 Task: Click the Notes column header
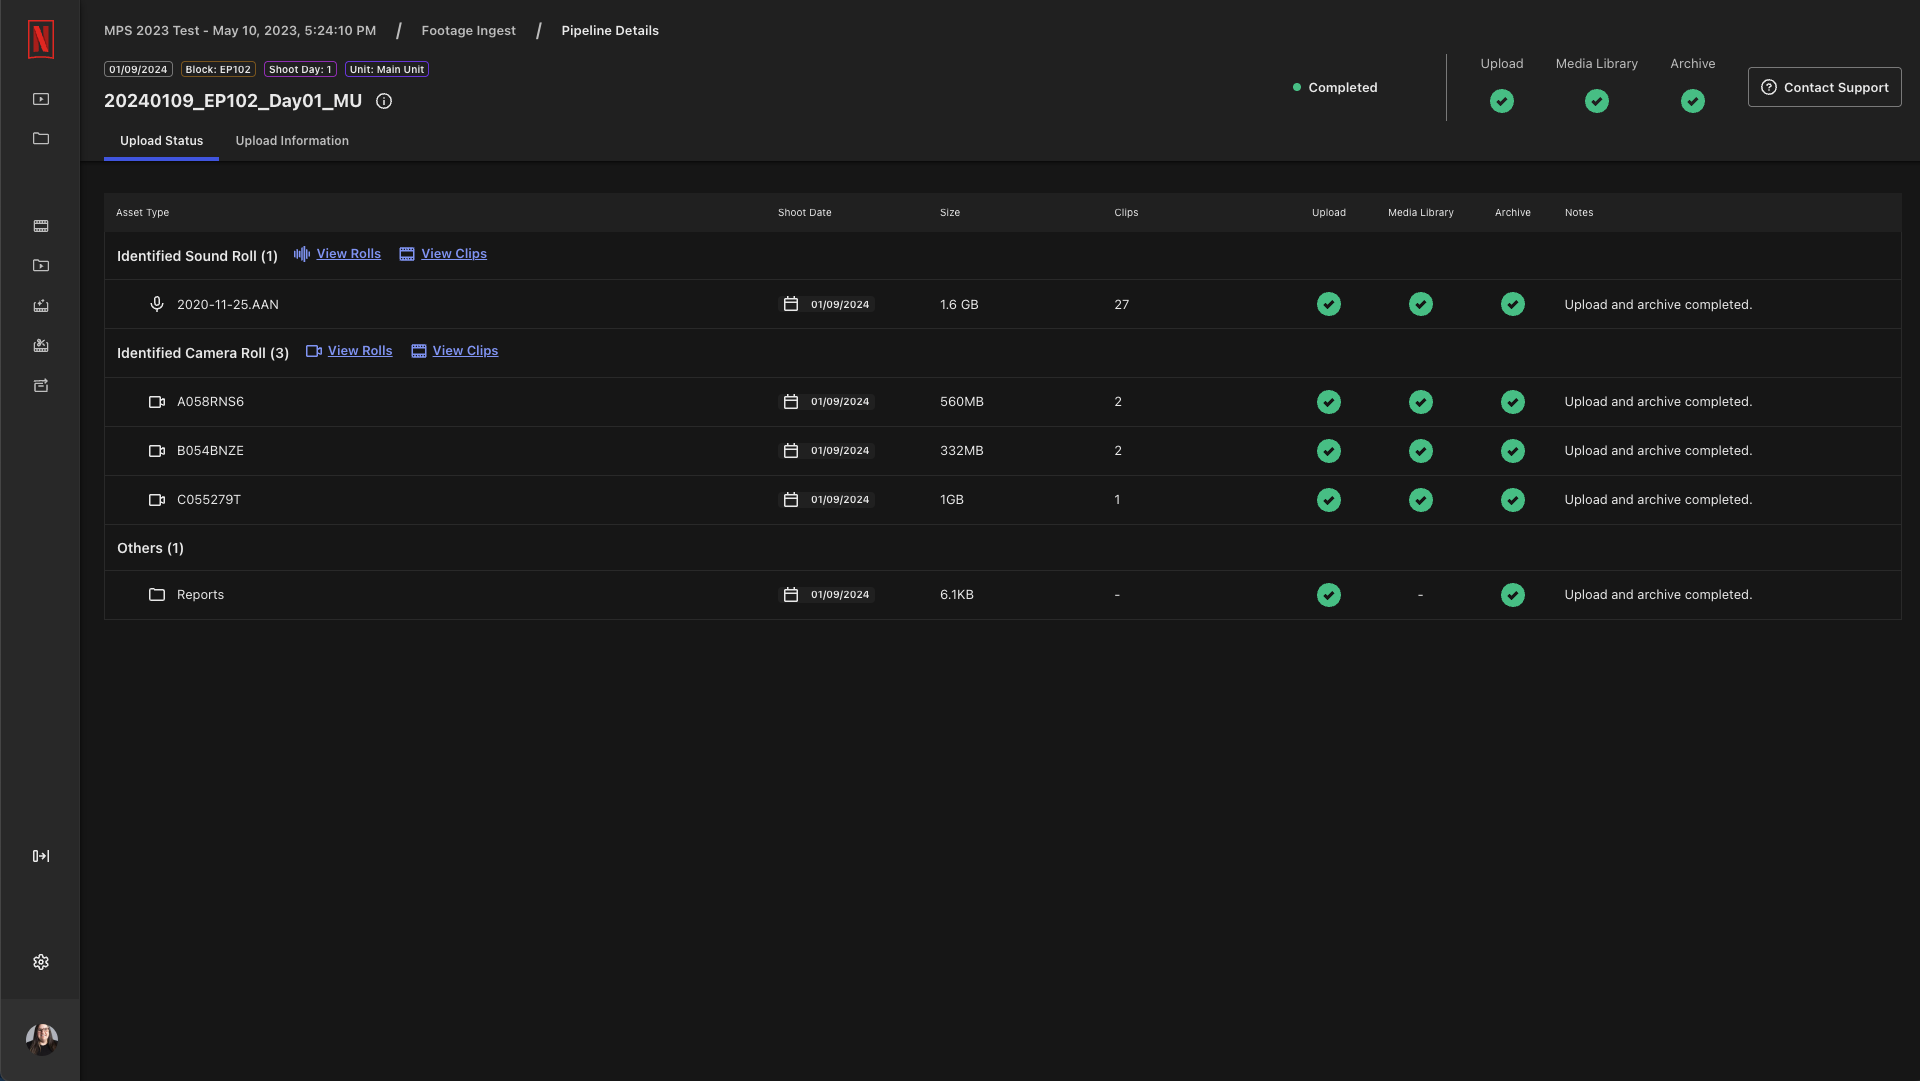tap(1579, 213)
